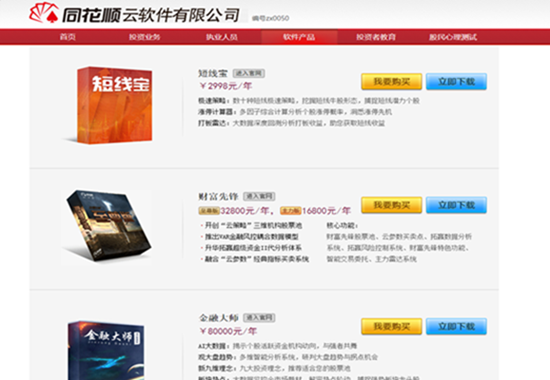Select the 软件产品 navigation tab
This screenshot has height=380, width=550.
tap(299, 37)
